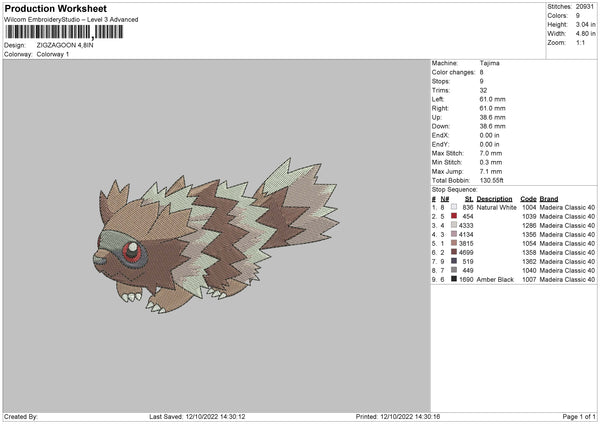Click thread code '1286'

529,225
